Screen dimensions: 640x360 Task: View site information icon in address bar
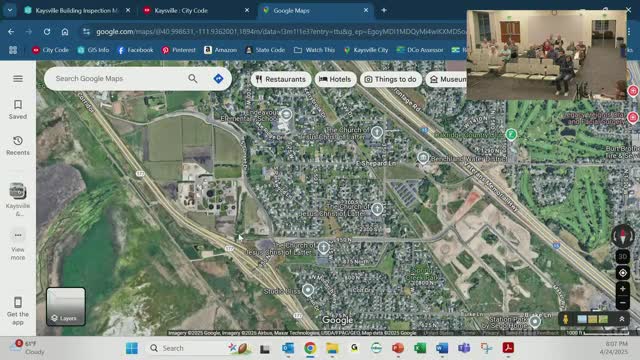tap(86, 31)
